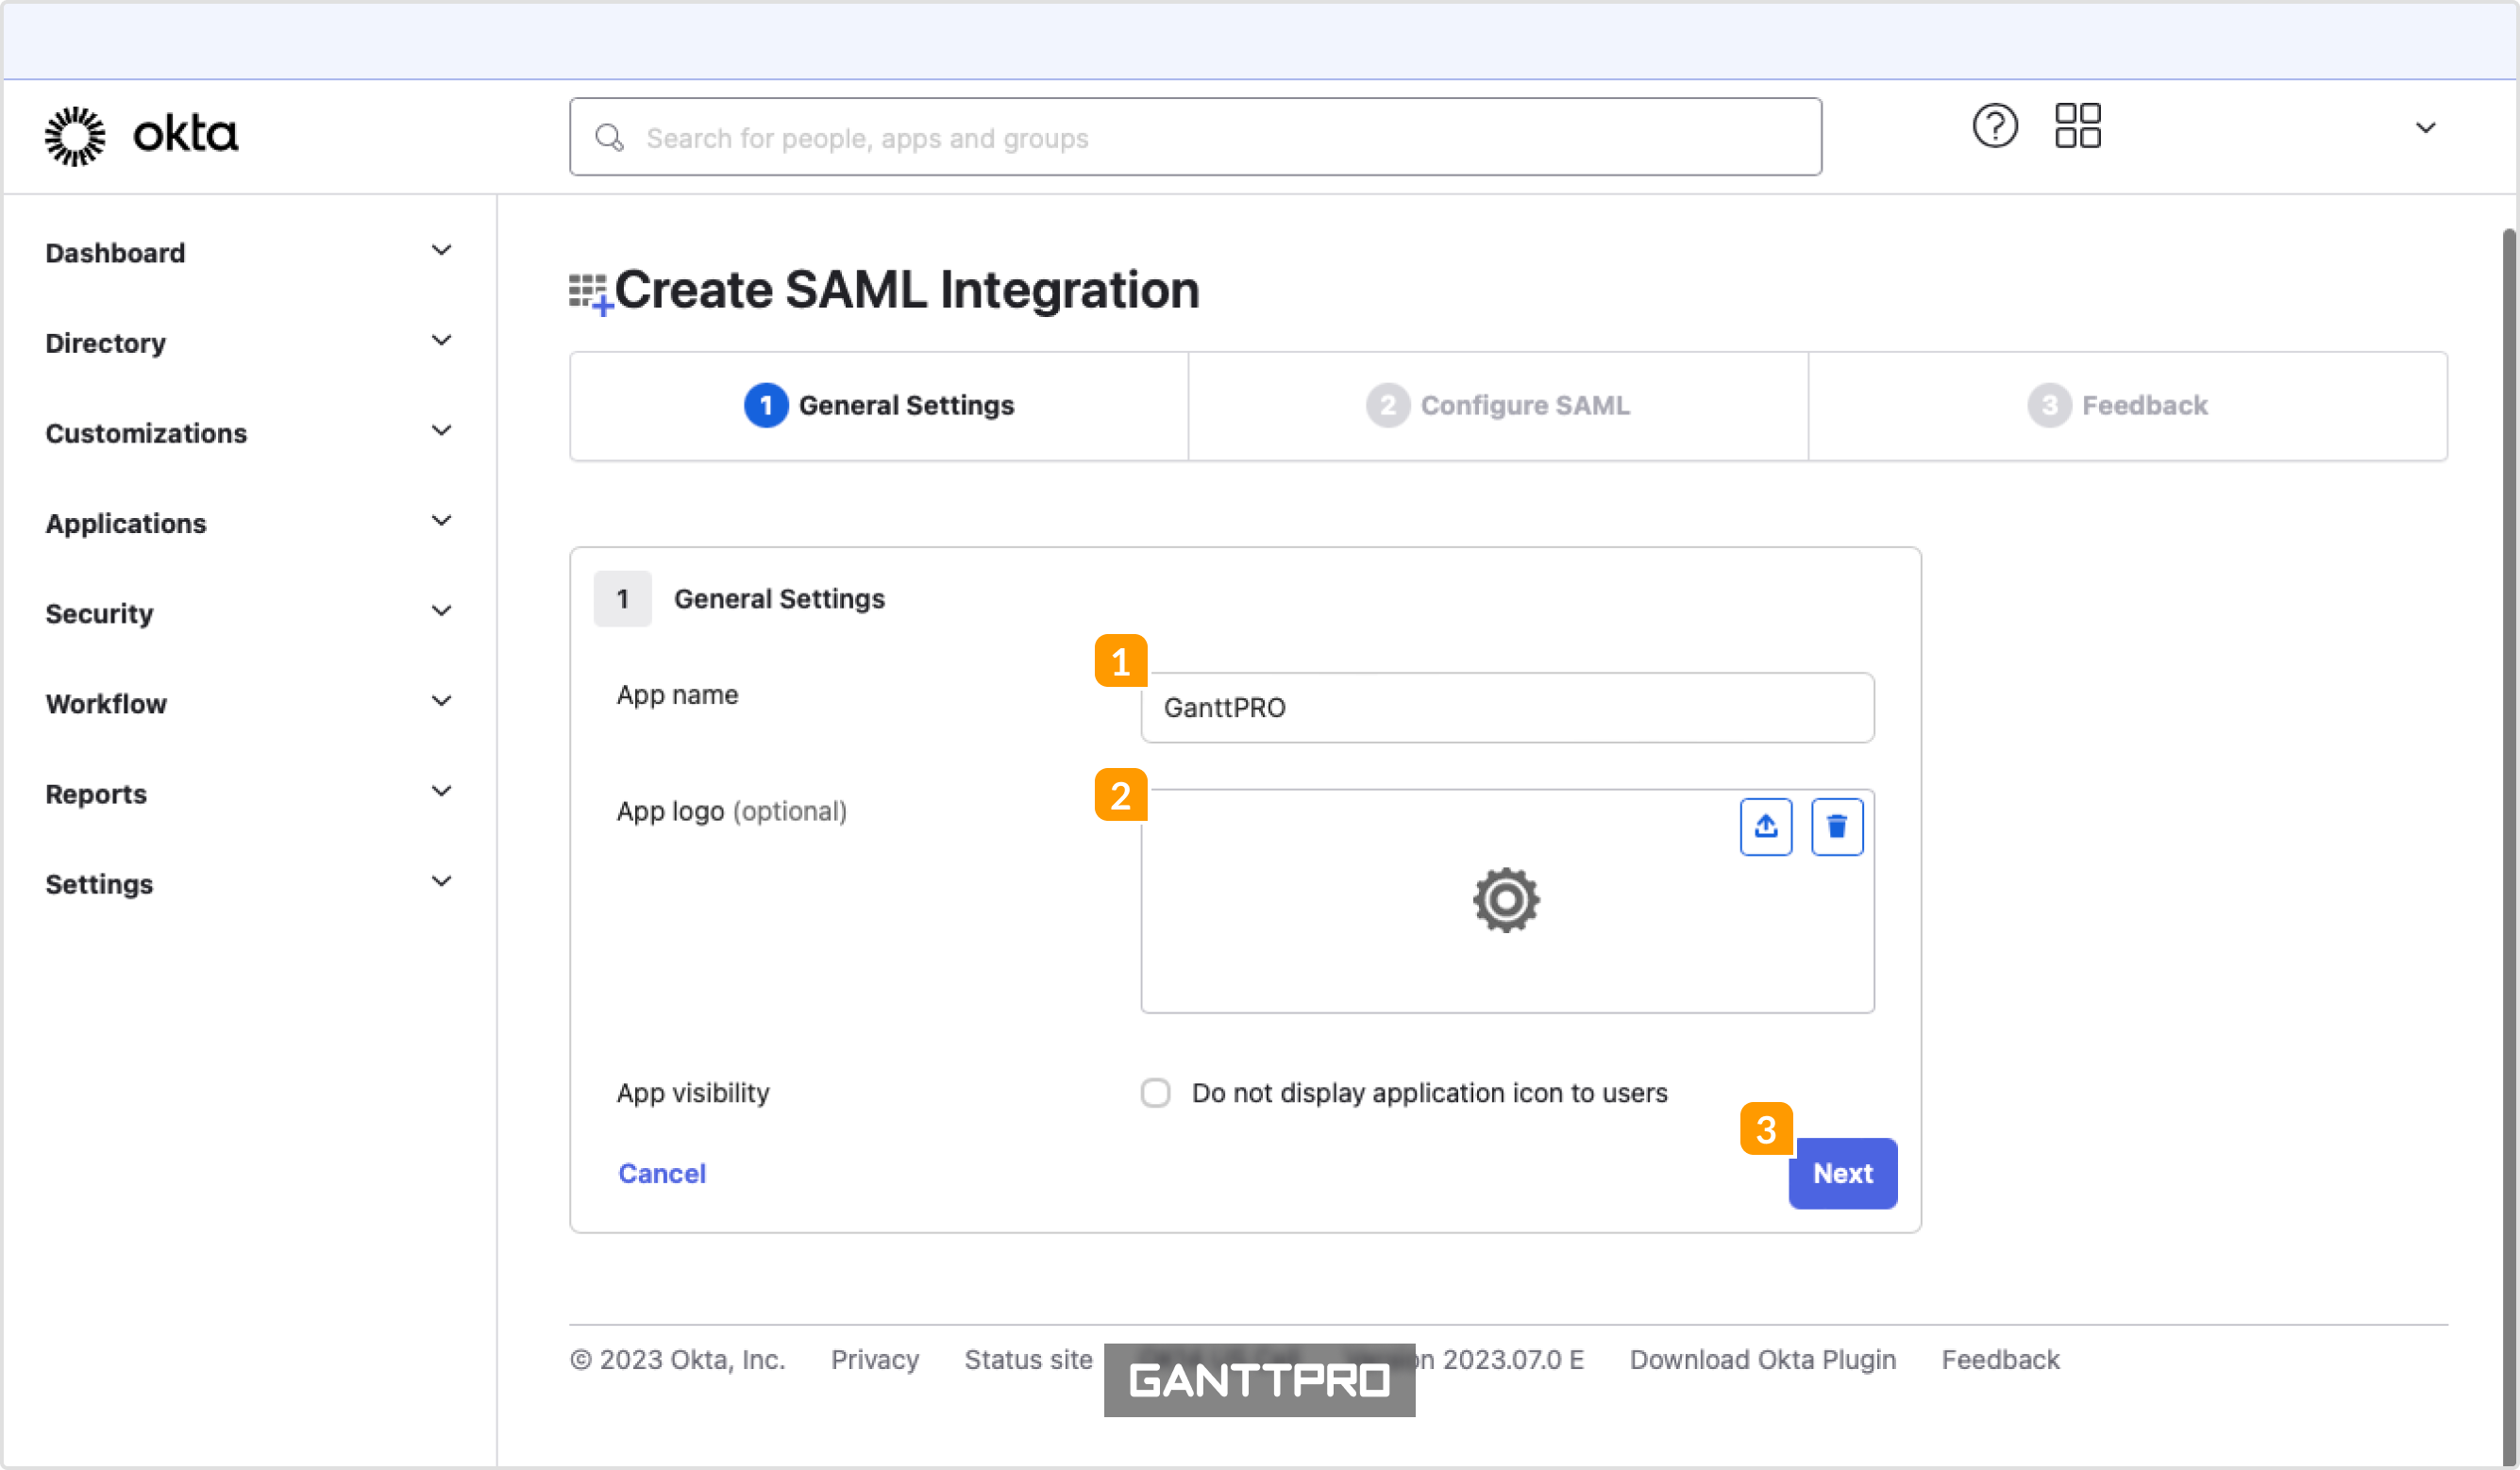Click the trash icon to delete logo
2520x1470 pixels.
click(x=1837, y=827)
